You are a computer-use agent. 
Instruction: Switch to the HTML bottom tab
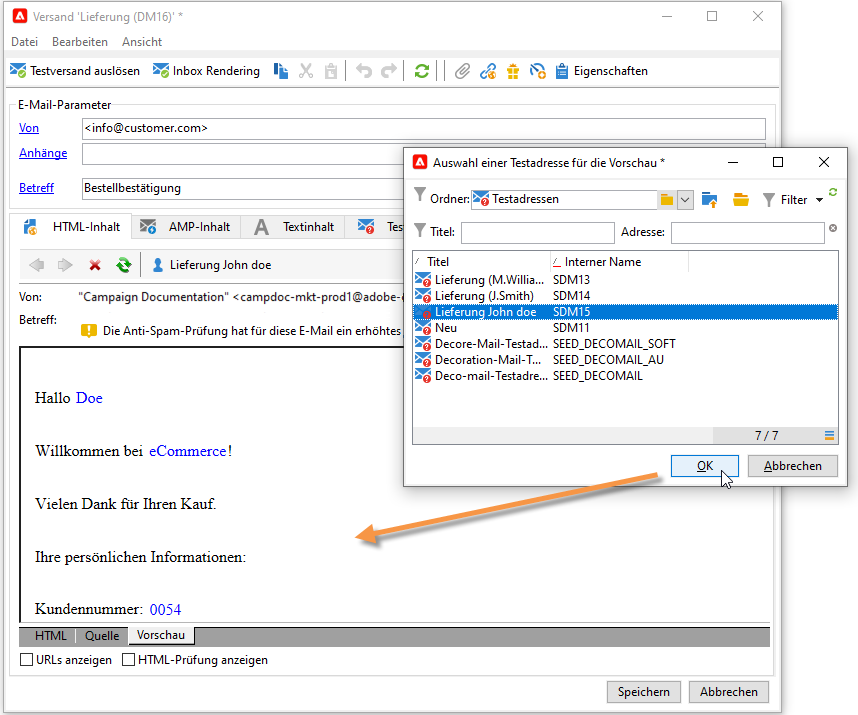50,636
